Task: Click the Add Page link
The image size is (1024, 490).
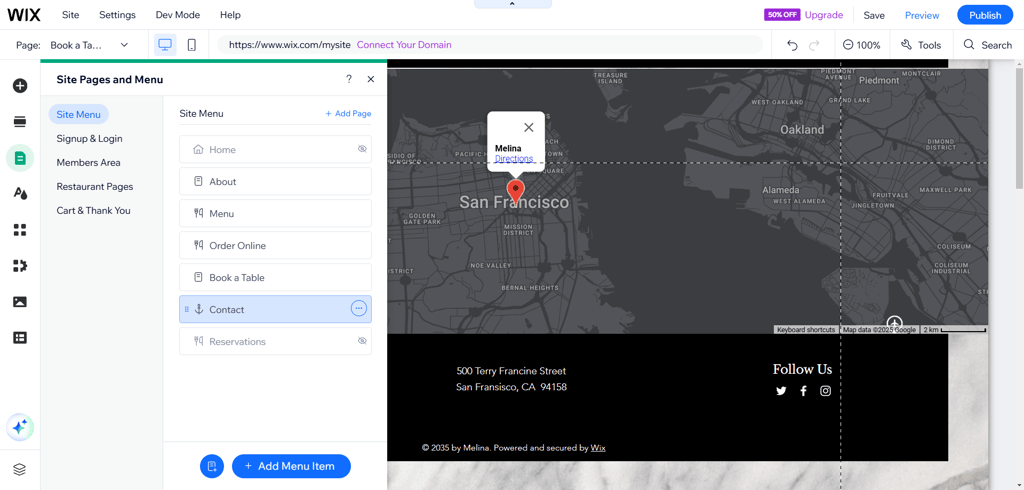Action: [x=348, y=114]
